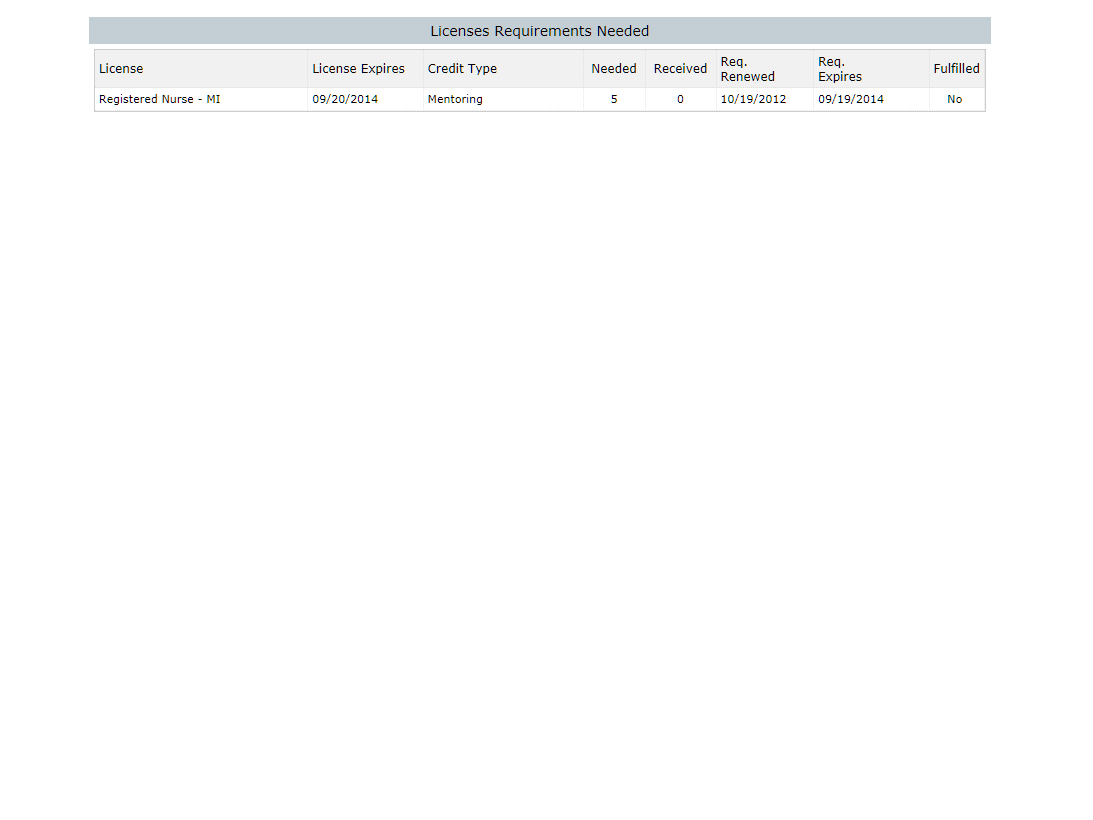Click the 09/19/2014 requirement expiration date
Viewport: 1093px width, 820px height.
850,99
